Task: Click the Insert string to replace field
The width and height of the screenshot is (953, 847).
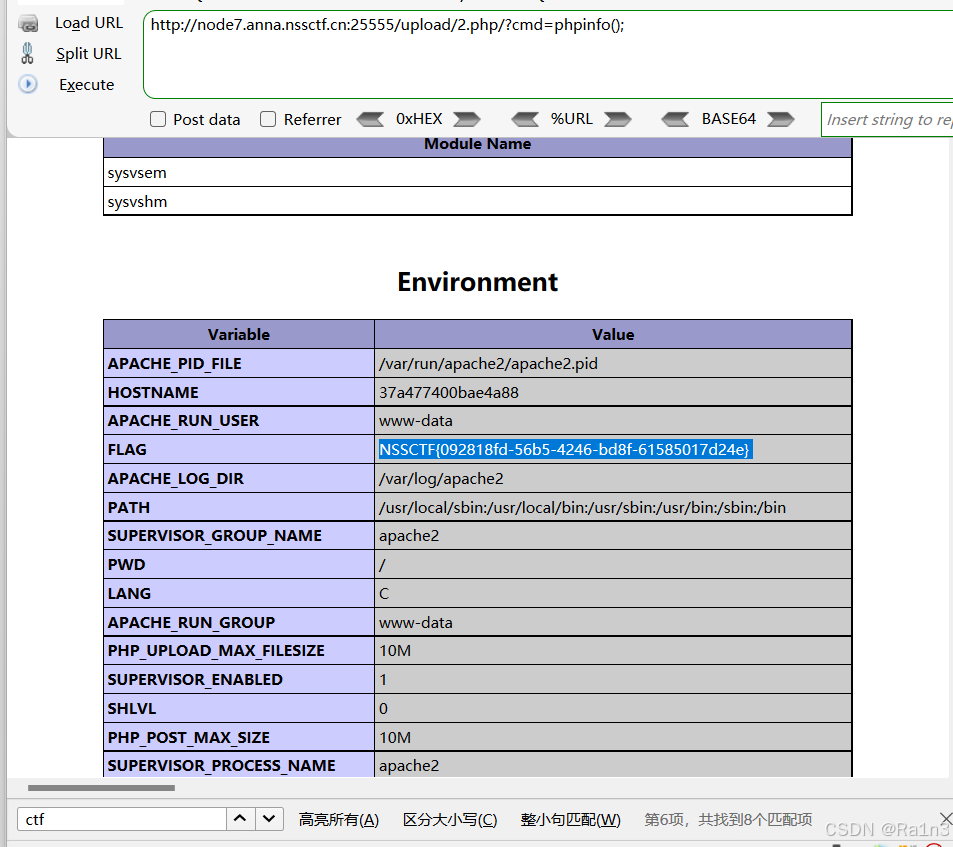Action: click(x=888, y=119)
